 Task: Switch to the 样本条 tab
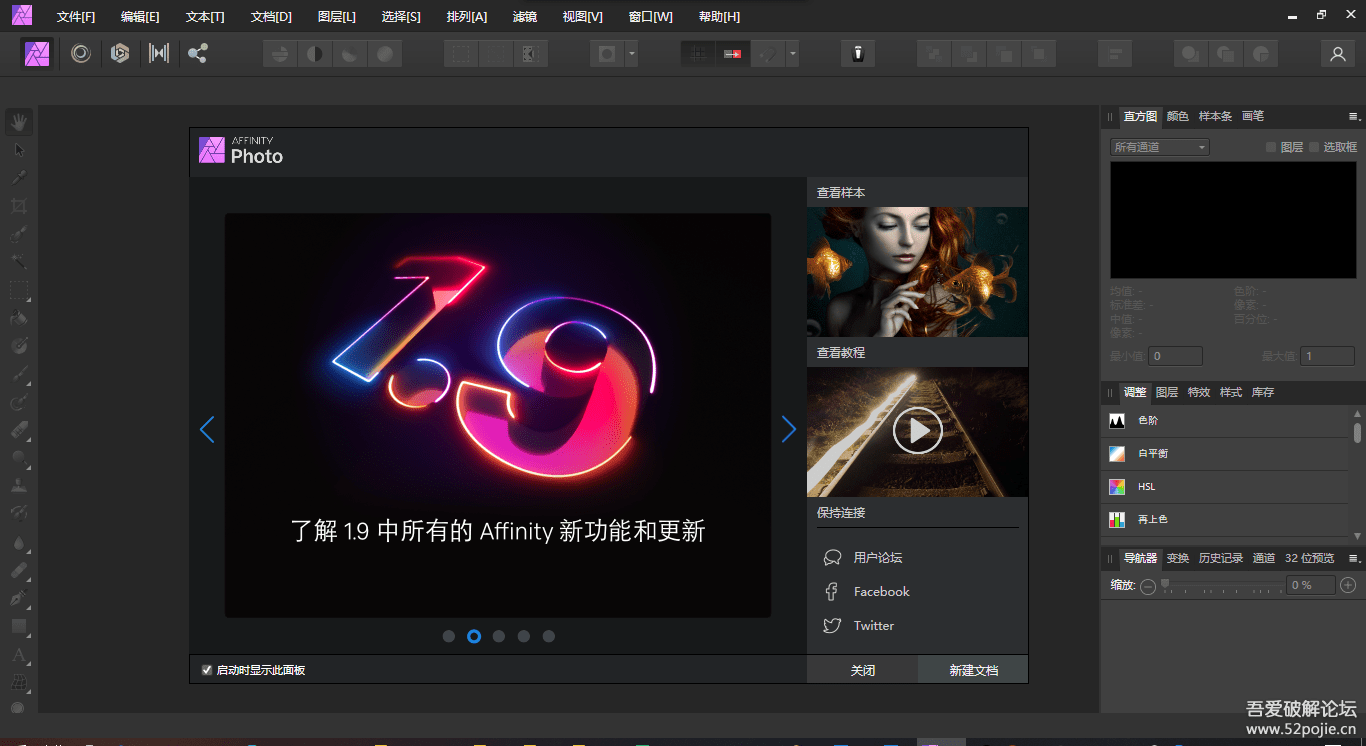coord(1215,116)
